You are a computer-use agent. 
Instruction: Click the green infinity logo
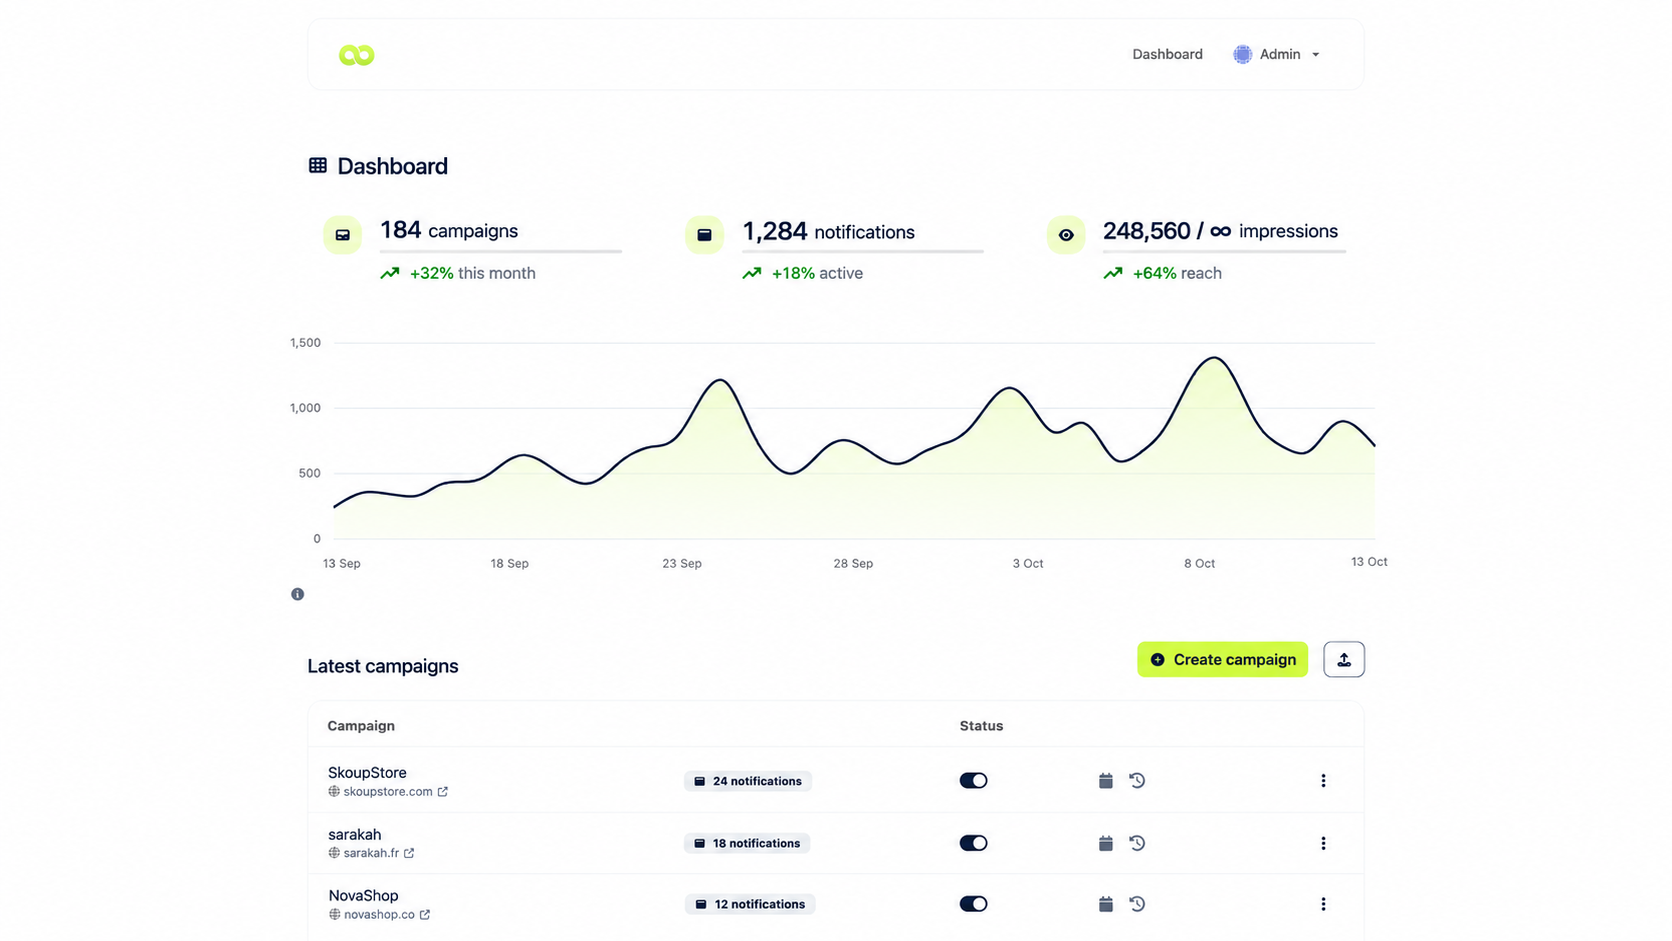(x=356, y=55)
